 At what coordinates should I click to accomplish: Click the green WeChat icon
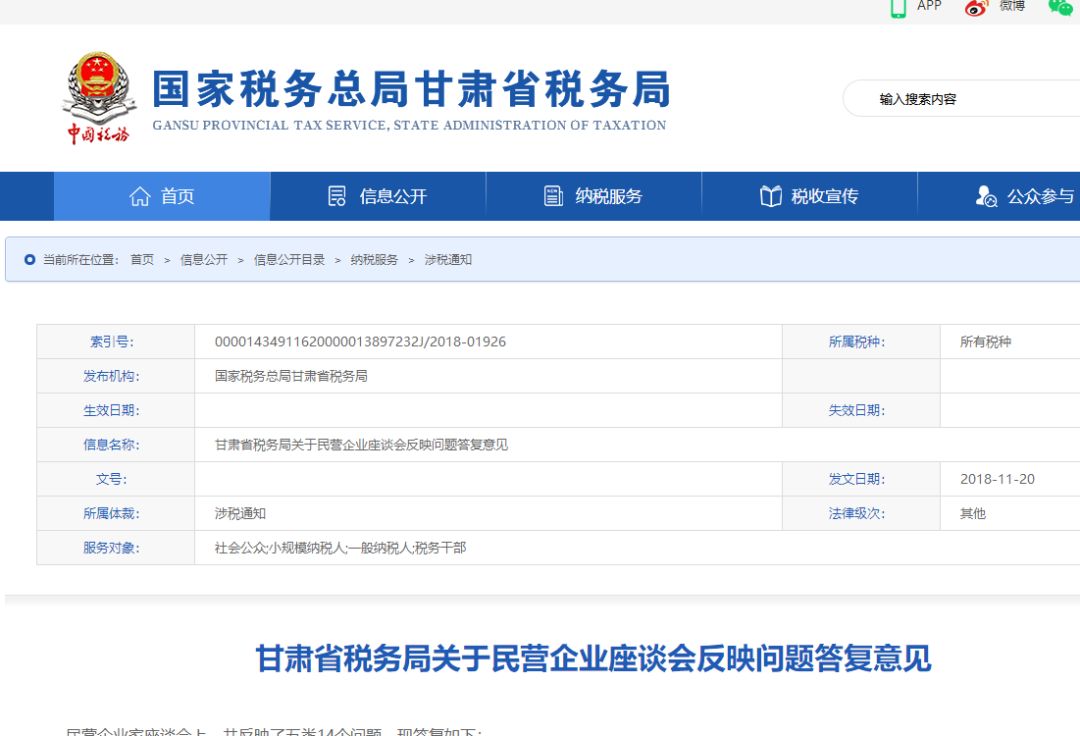(x=1060, y=7)
